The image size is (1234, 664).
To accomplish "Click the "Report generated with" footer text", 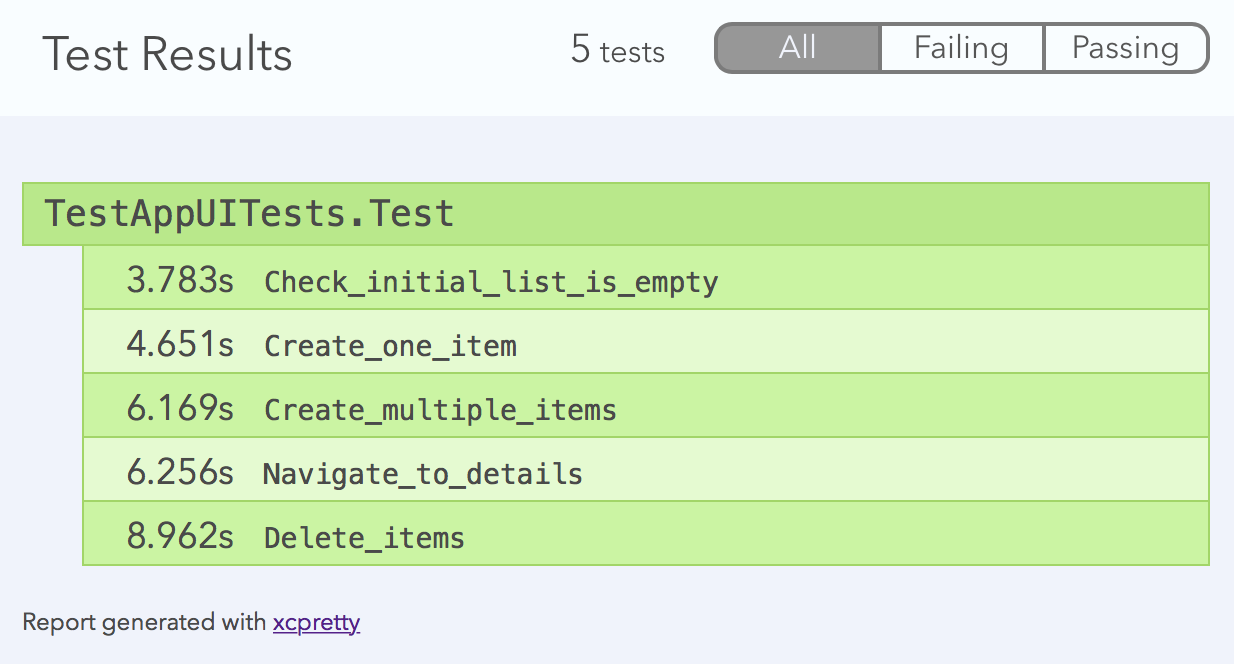I will tap(145, 622).
